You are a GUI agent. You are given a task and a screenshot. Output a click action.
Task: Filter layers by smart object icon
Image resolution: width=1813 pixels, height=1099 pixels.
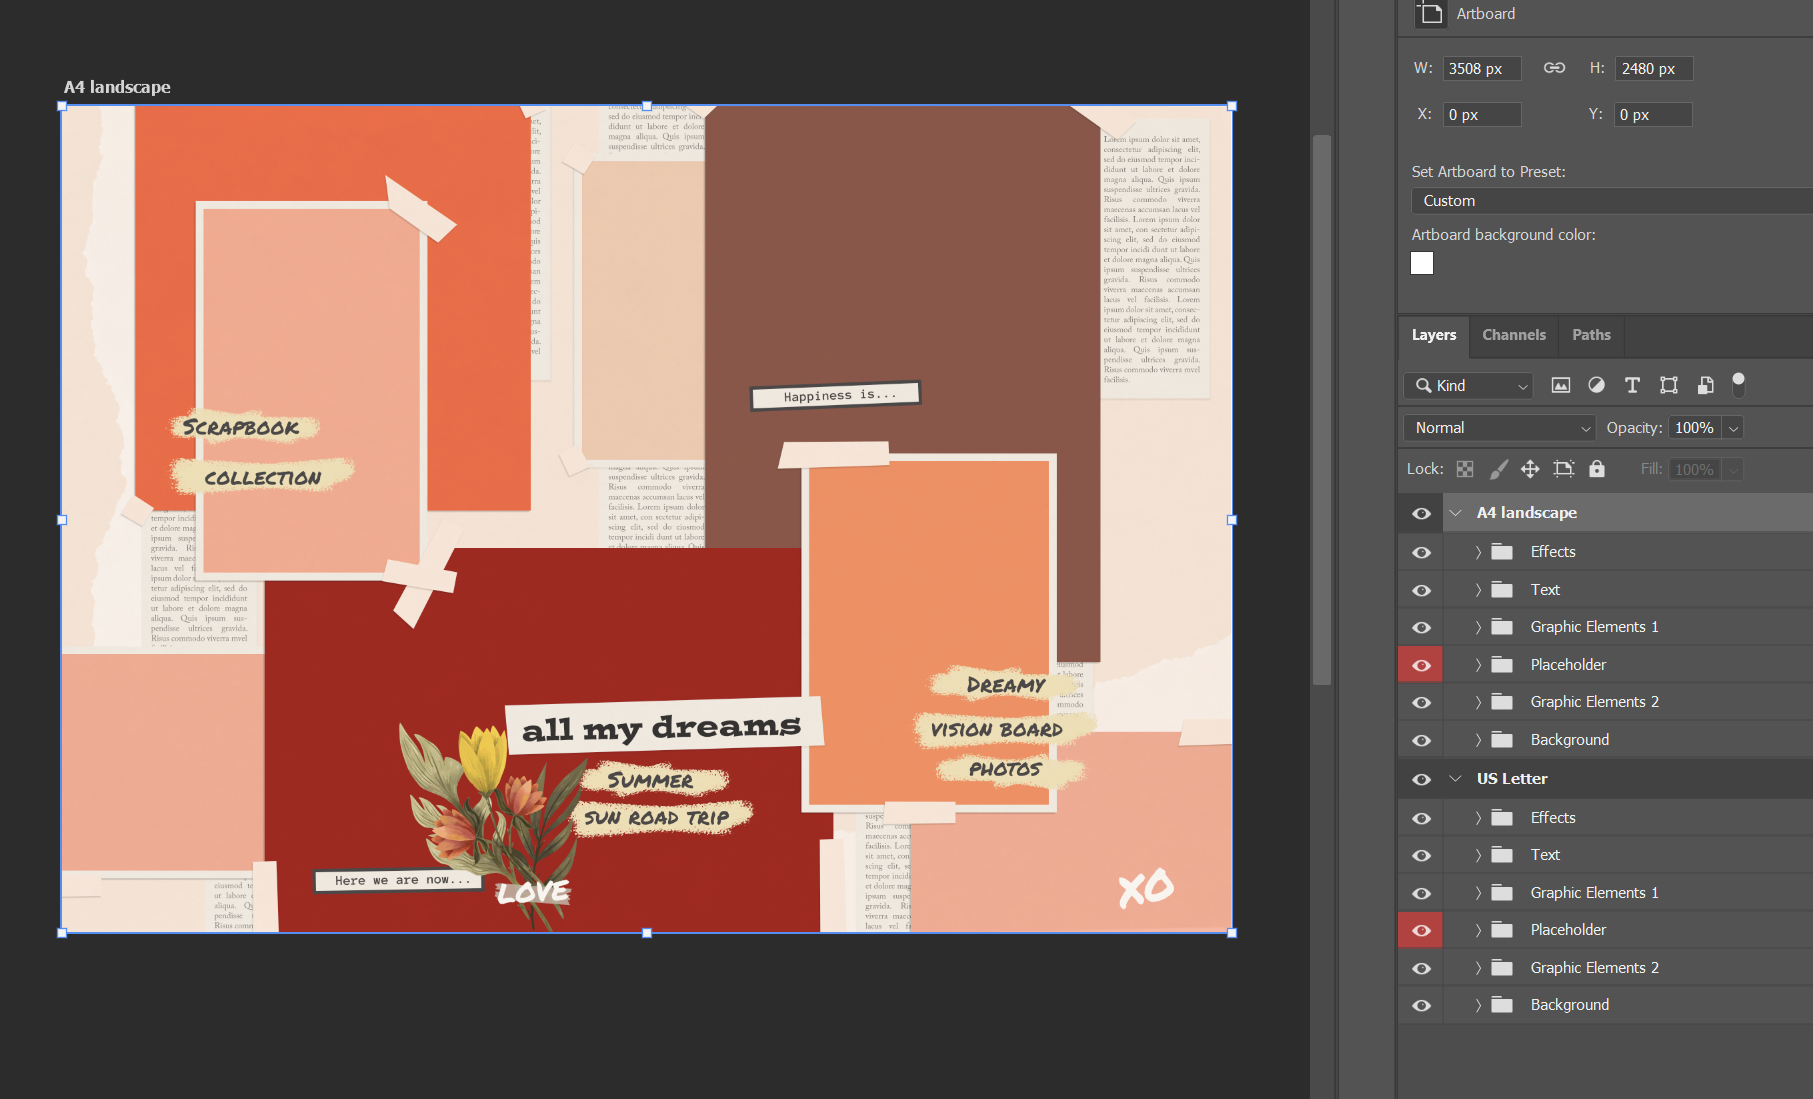click(1705, 385)
